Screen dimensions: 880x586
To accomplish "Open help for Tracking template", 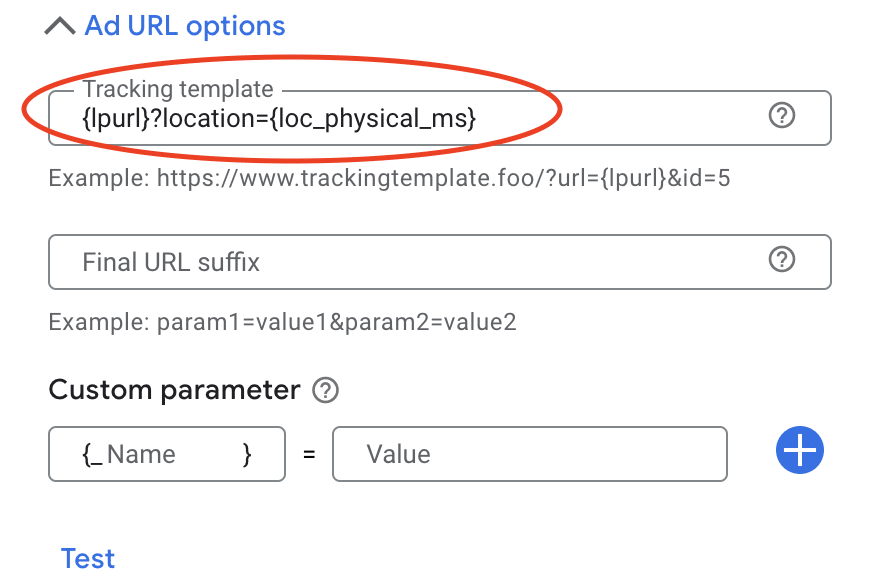I will coord(781,116).
